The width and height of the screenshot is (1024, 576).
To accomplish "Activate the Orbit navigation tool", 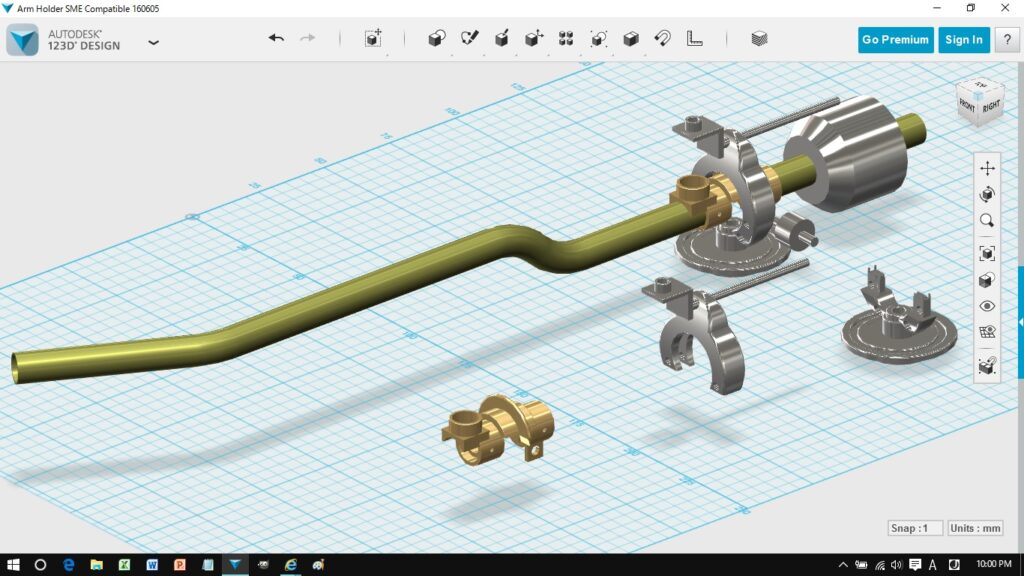I will [x=987, y=194].
